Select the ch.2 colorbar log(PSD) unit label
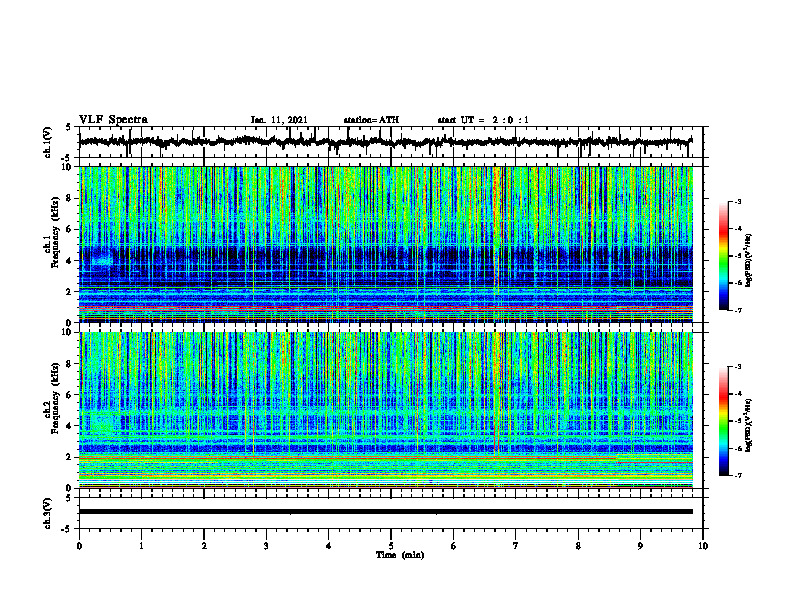This screenshot has width=792, height=612. click(x=749, y=425)
